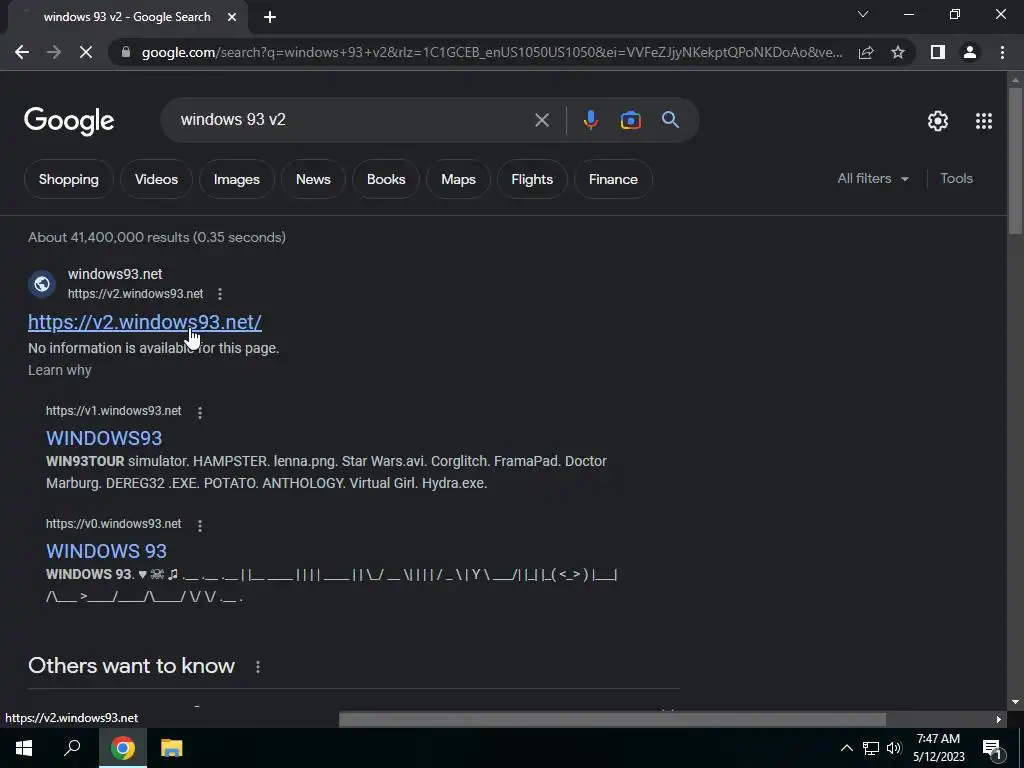Filter results by Images
The width and height of the screenshot is (1024, 768).
coord(236,179)
